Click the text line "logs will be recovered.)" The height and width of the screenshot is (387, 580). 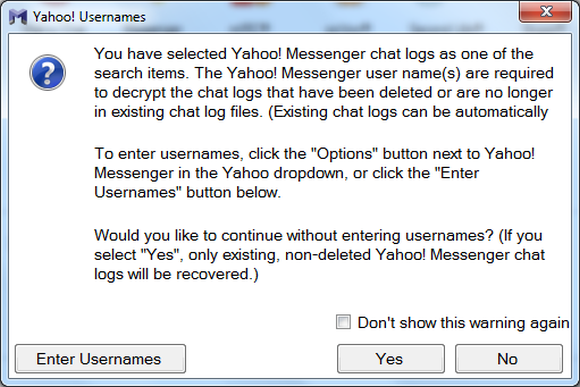[176, 275]
